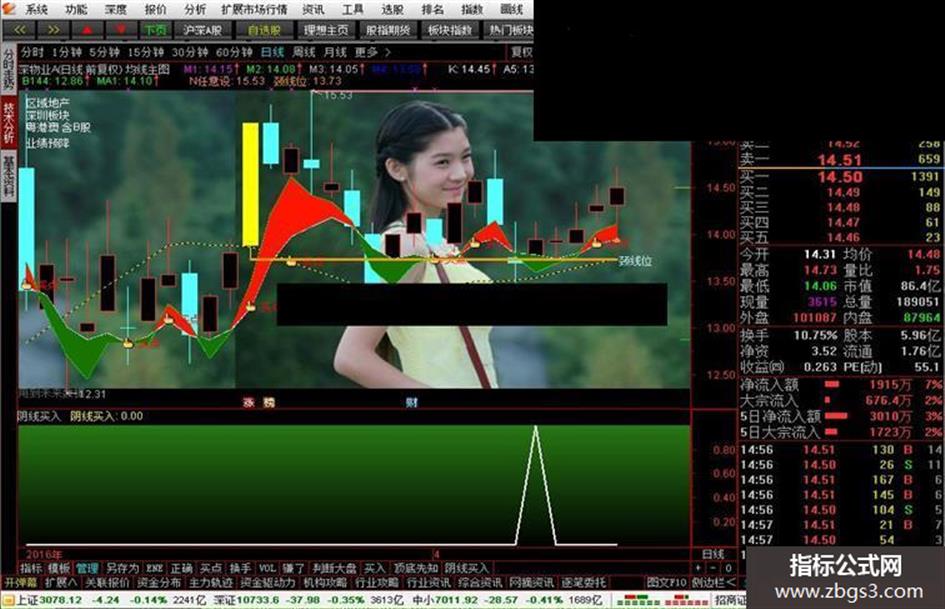
Task: Open the 选股 menu
Action: click(x=392, y=10)
